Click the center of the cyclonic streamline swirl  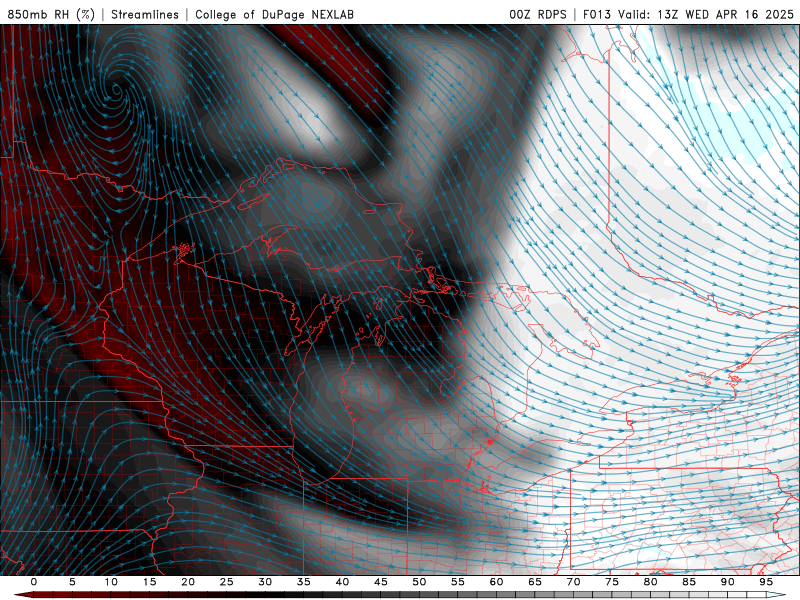tap(117, 92)
